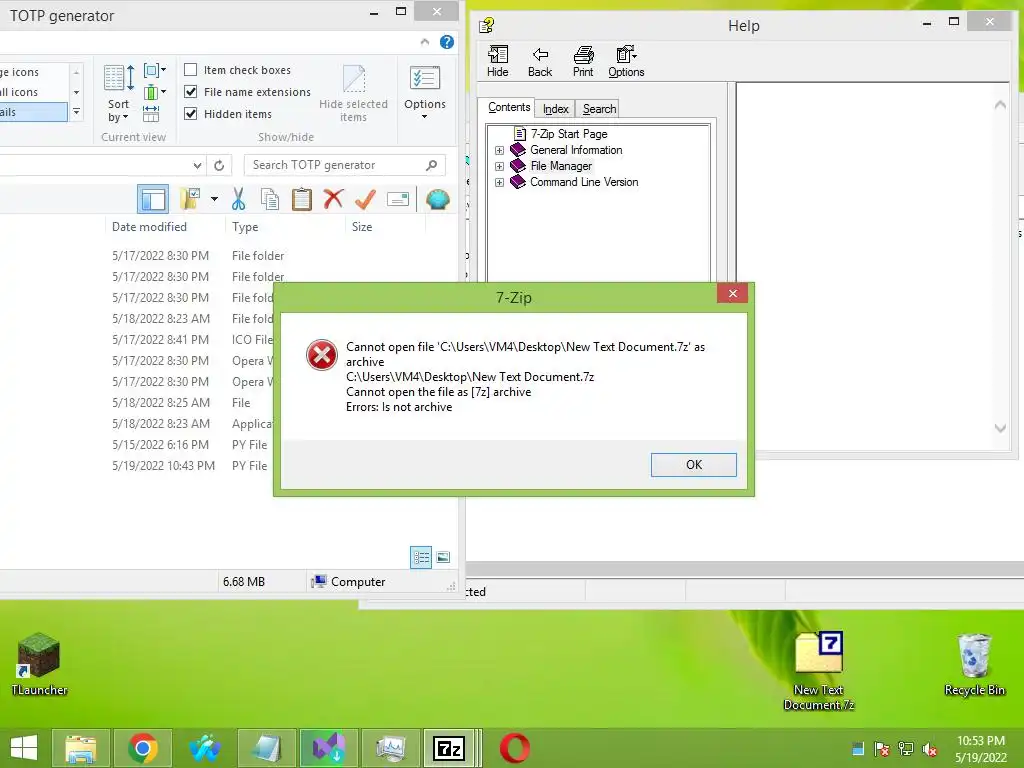Image resolution: width=1024 pixels, height=768 pixels.
Task: Expand the General Information node
Action: click(x=500, y=150)
